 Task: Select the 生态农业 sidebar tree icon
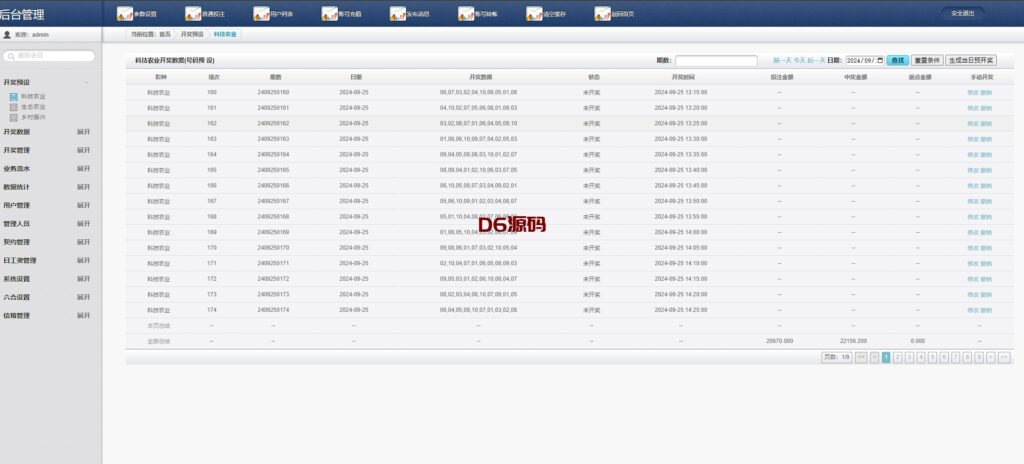[x=14, y=107]
